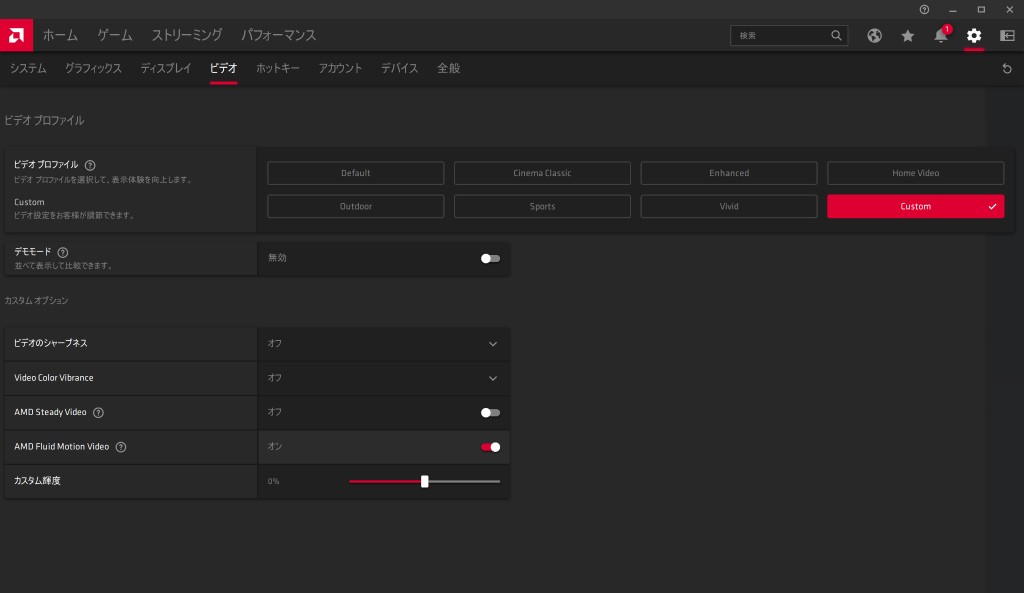The image size is (1024, 593).
Task: Choose the Vivid video profile
Action: pos(728,206)
